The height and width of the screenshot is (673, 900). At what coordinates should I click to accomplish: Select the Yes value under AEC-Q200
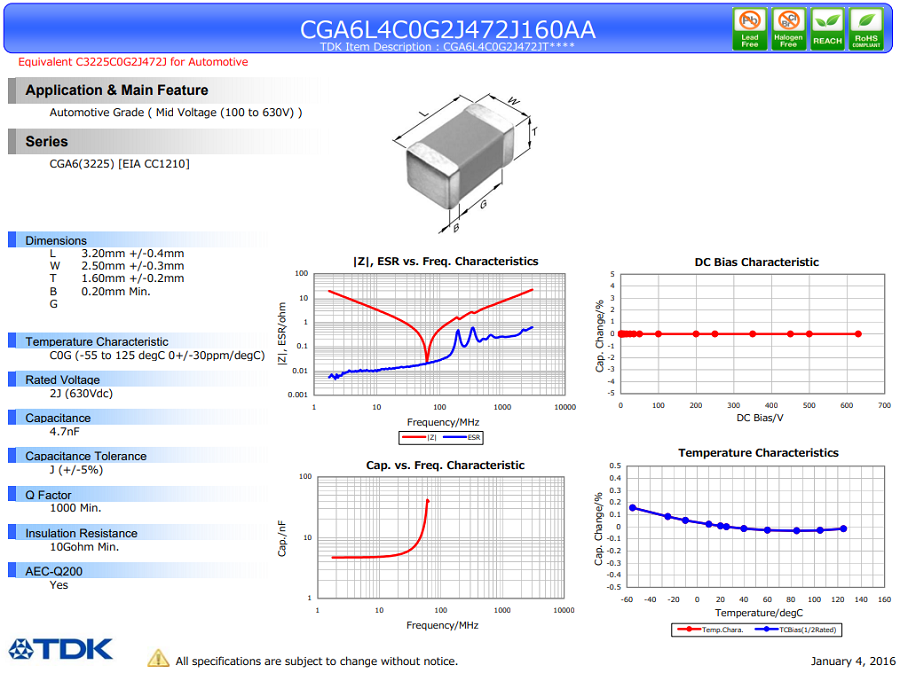click(x=59, y=585)
